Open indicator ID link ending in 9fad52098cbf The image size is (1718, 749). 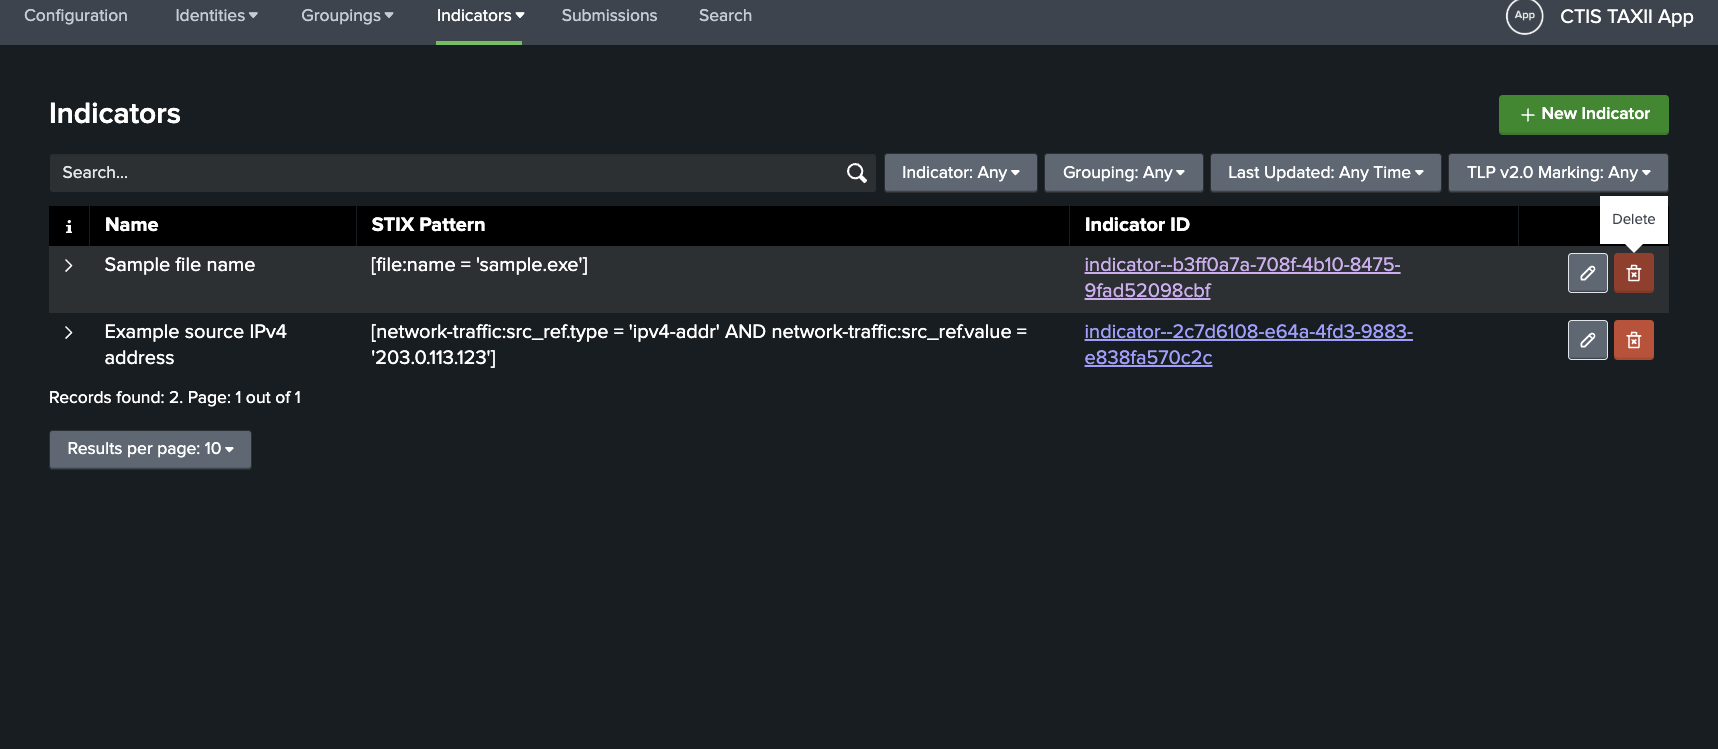[x=1147, y=290]
